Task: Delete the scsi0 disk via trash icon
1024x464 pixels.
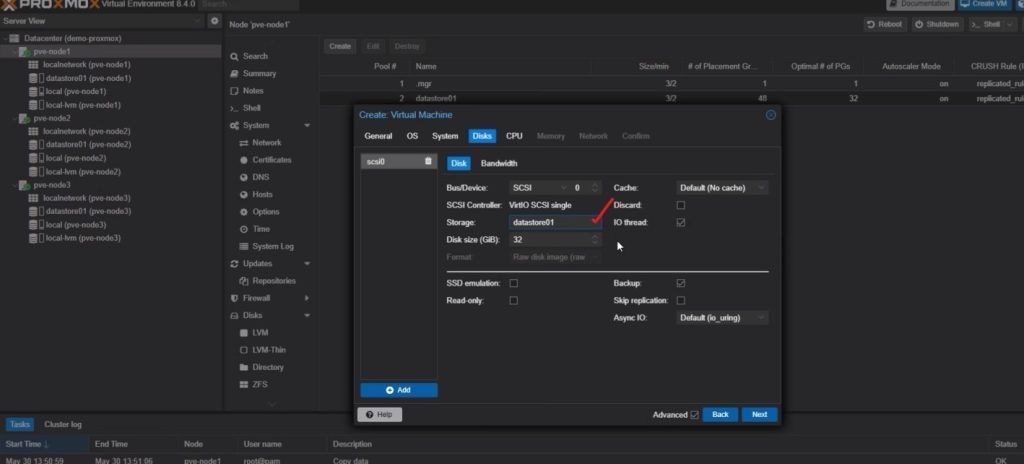Action: 428,161
